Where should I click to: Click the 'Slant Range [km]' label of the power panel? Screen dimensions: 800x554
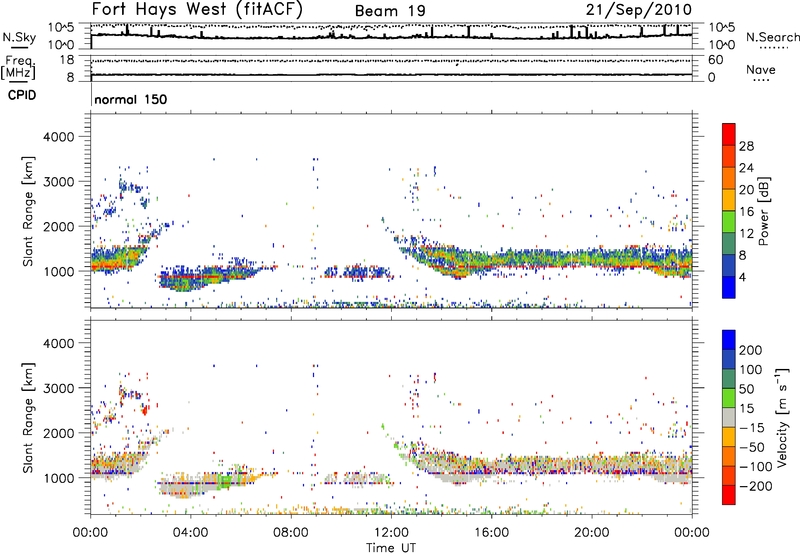28,211
